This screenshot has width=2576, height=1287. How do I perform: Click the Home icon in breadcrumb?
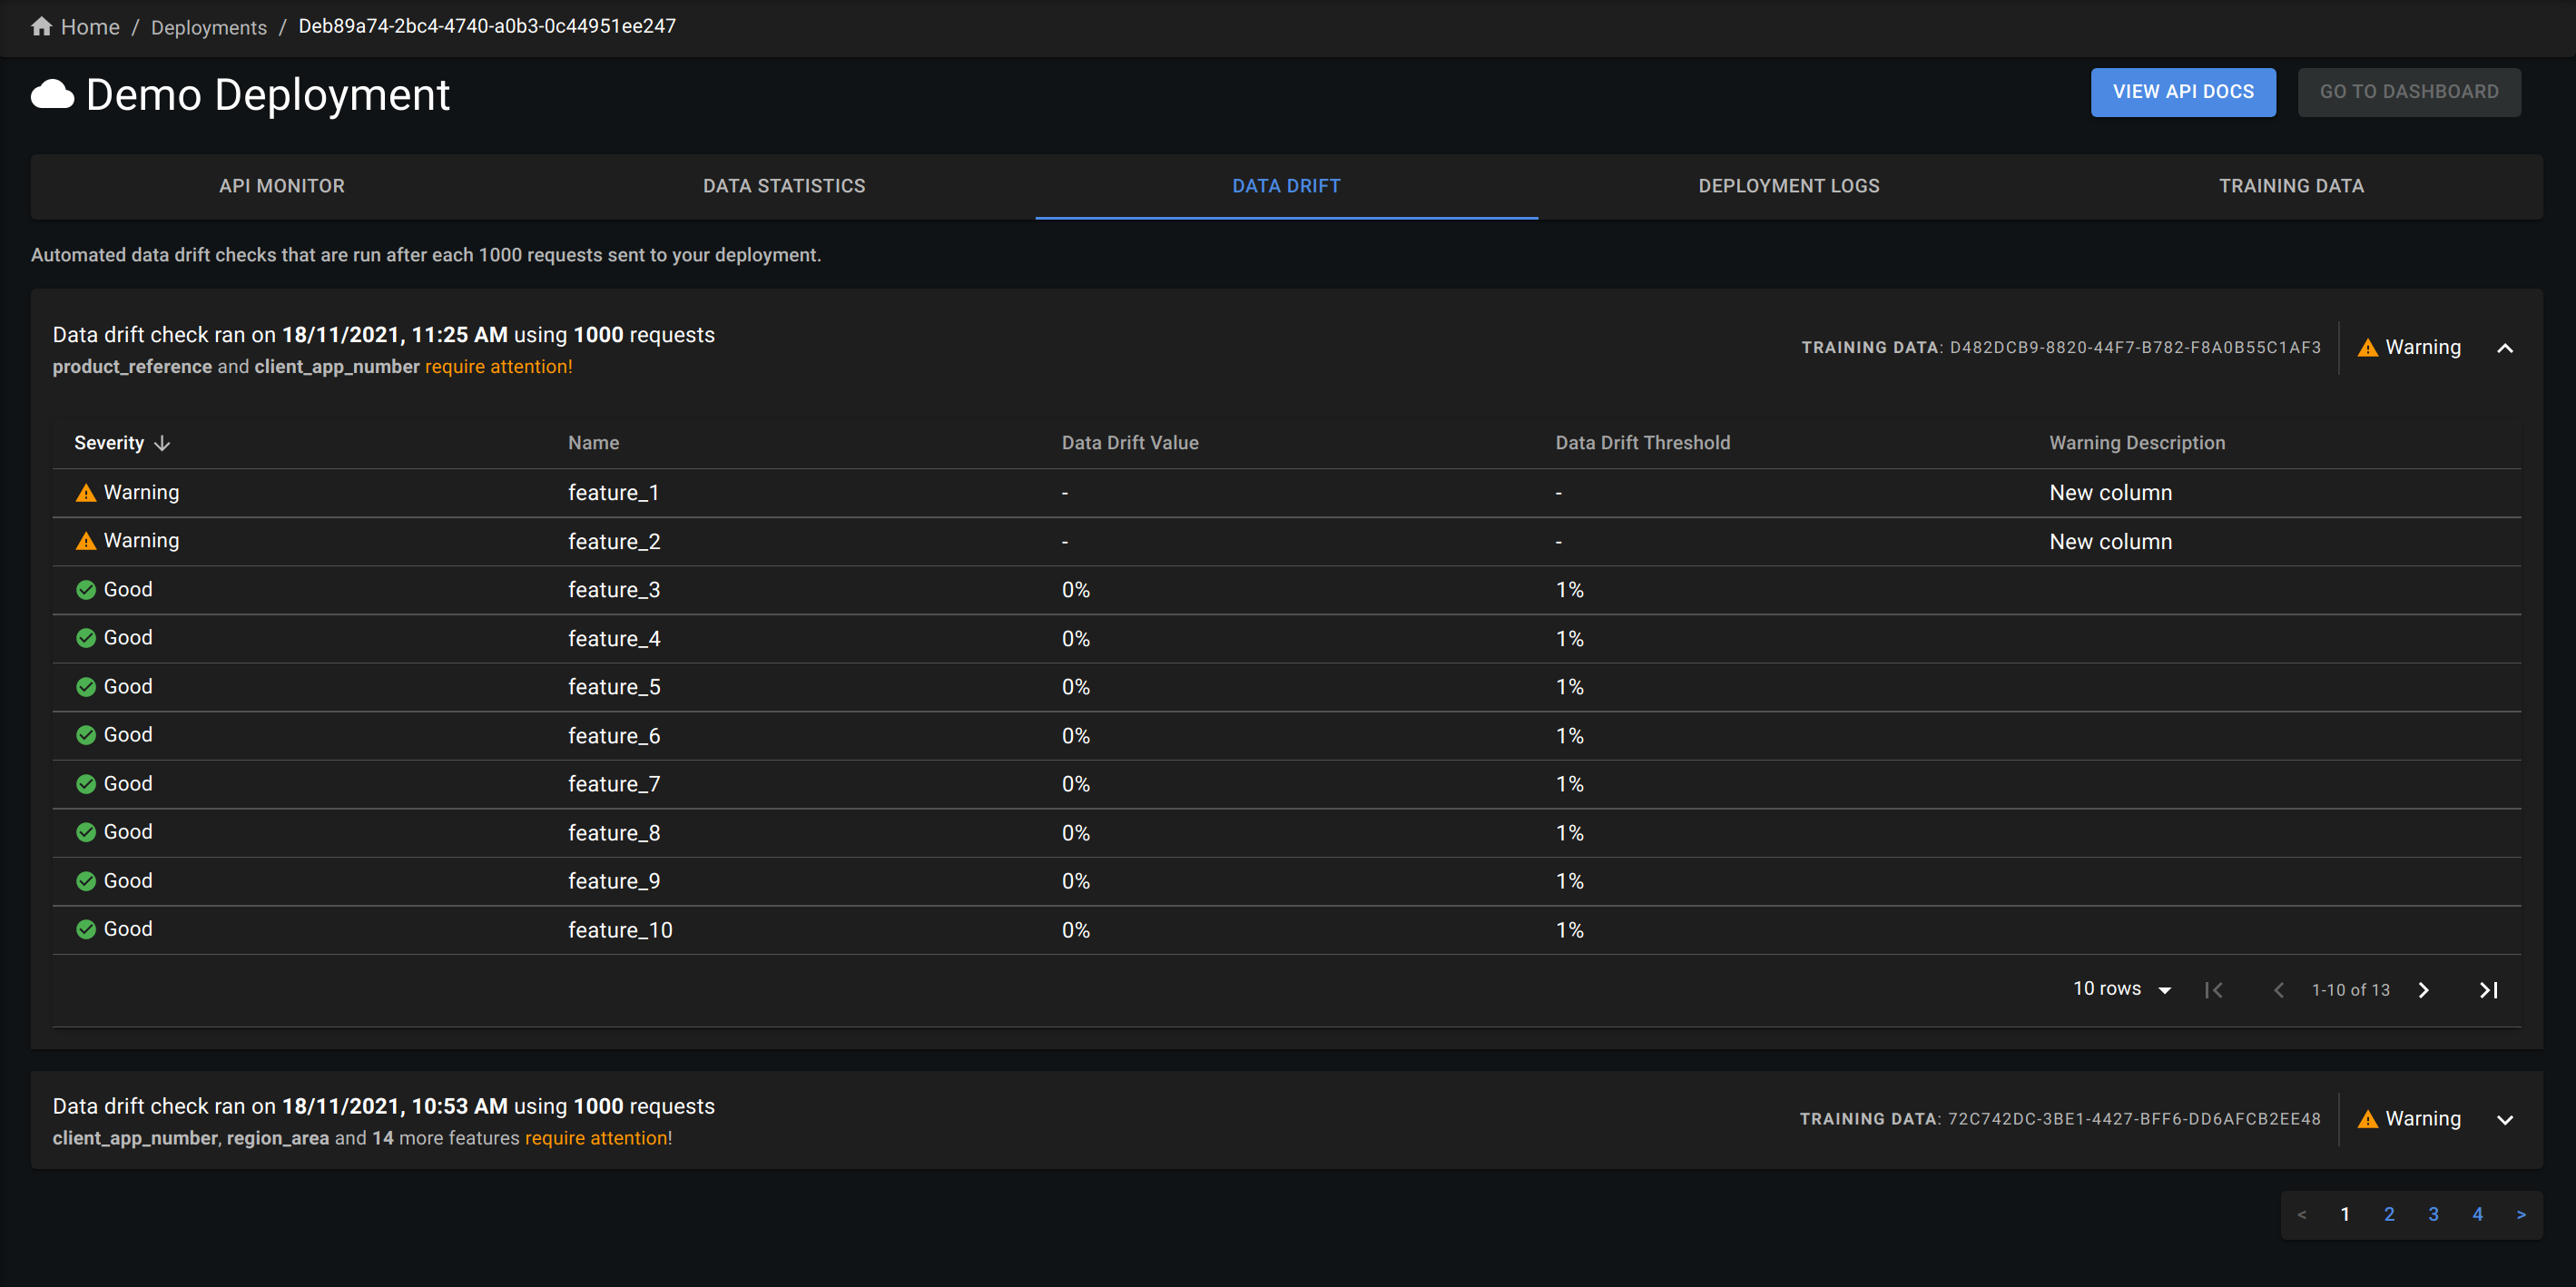point(41,27)
